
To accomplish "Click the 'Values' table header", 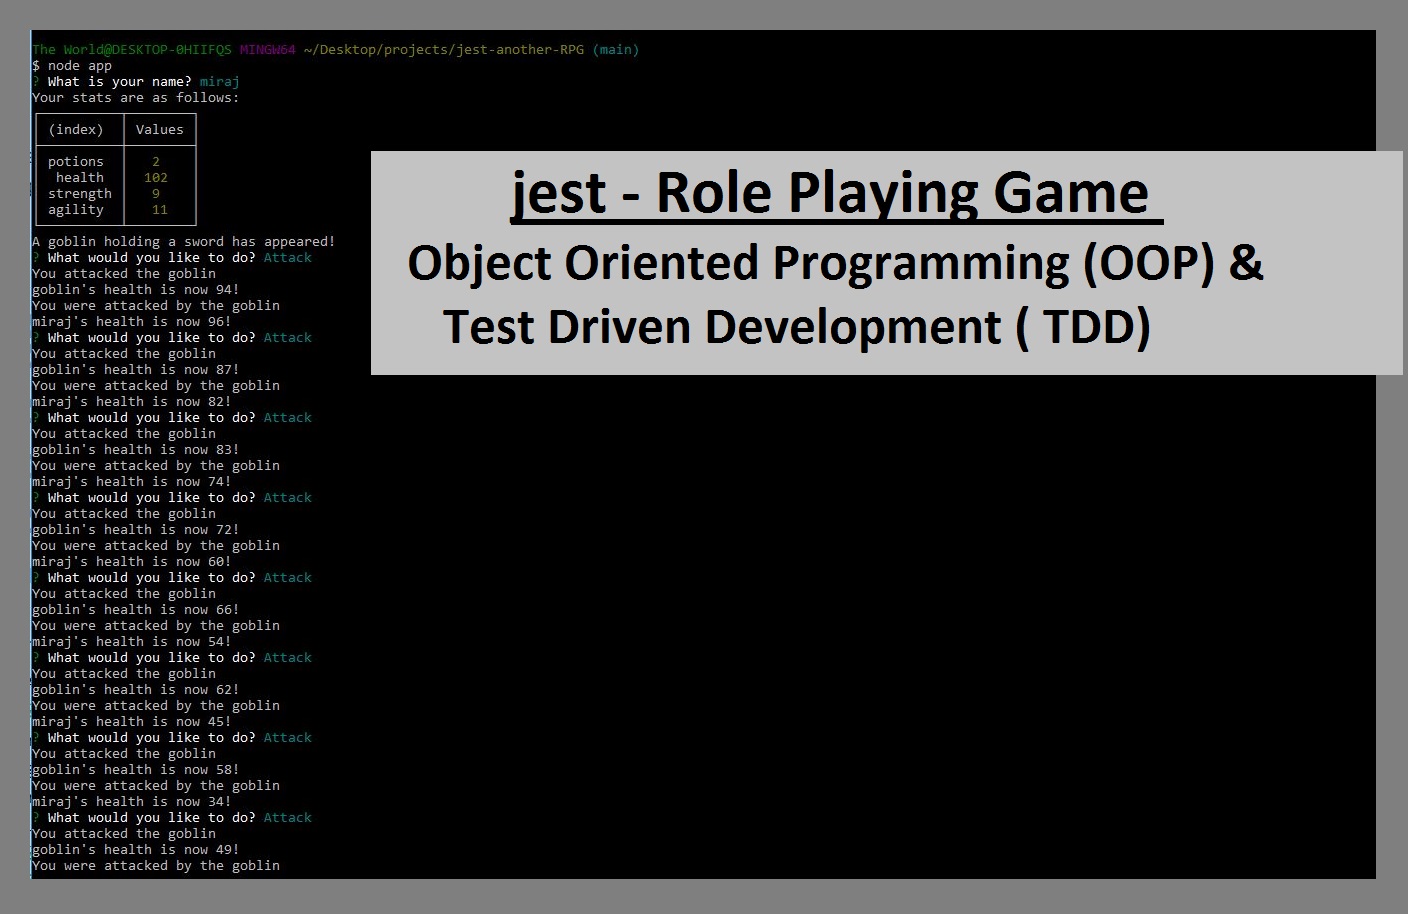I will pyautogui.click(x=160, y=129).
